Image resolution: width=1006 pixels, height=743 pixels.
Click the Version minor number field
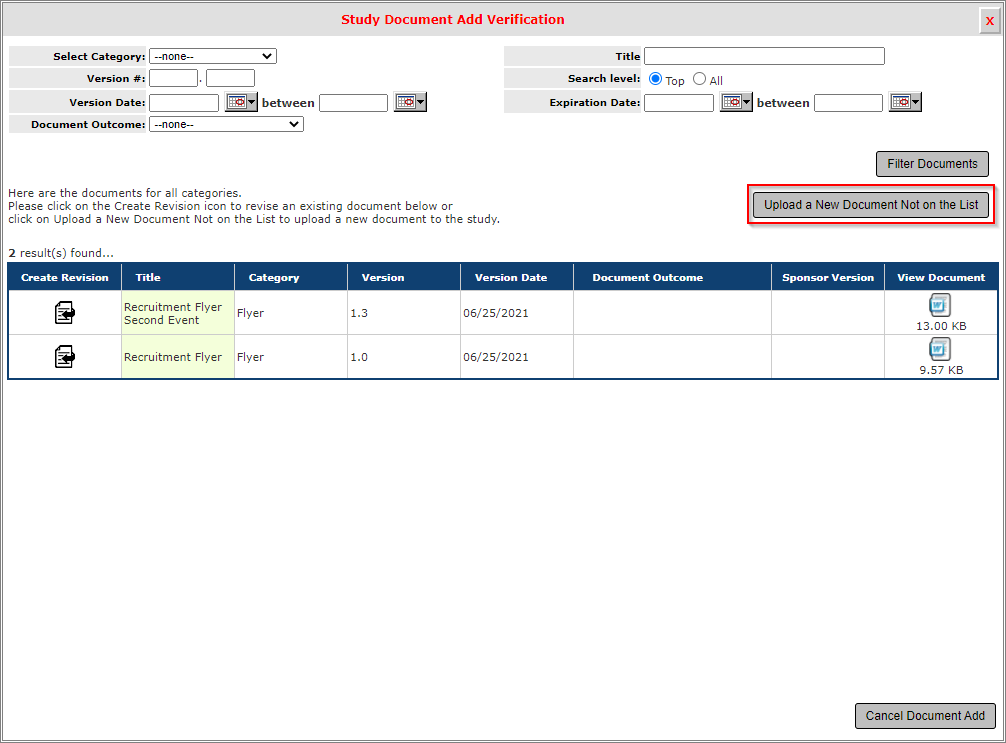pyautogui.click(x=230, y=78)
